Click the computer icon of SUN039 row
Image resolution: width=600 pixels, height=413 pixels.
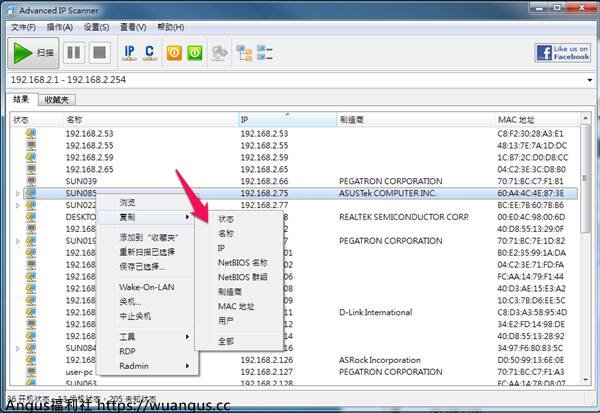[31, 181]
